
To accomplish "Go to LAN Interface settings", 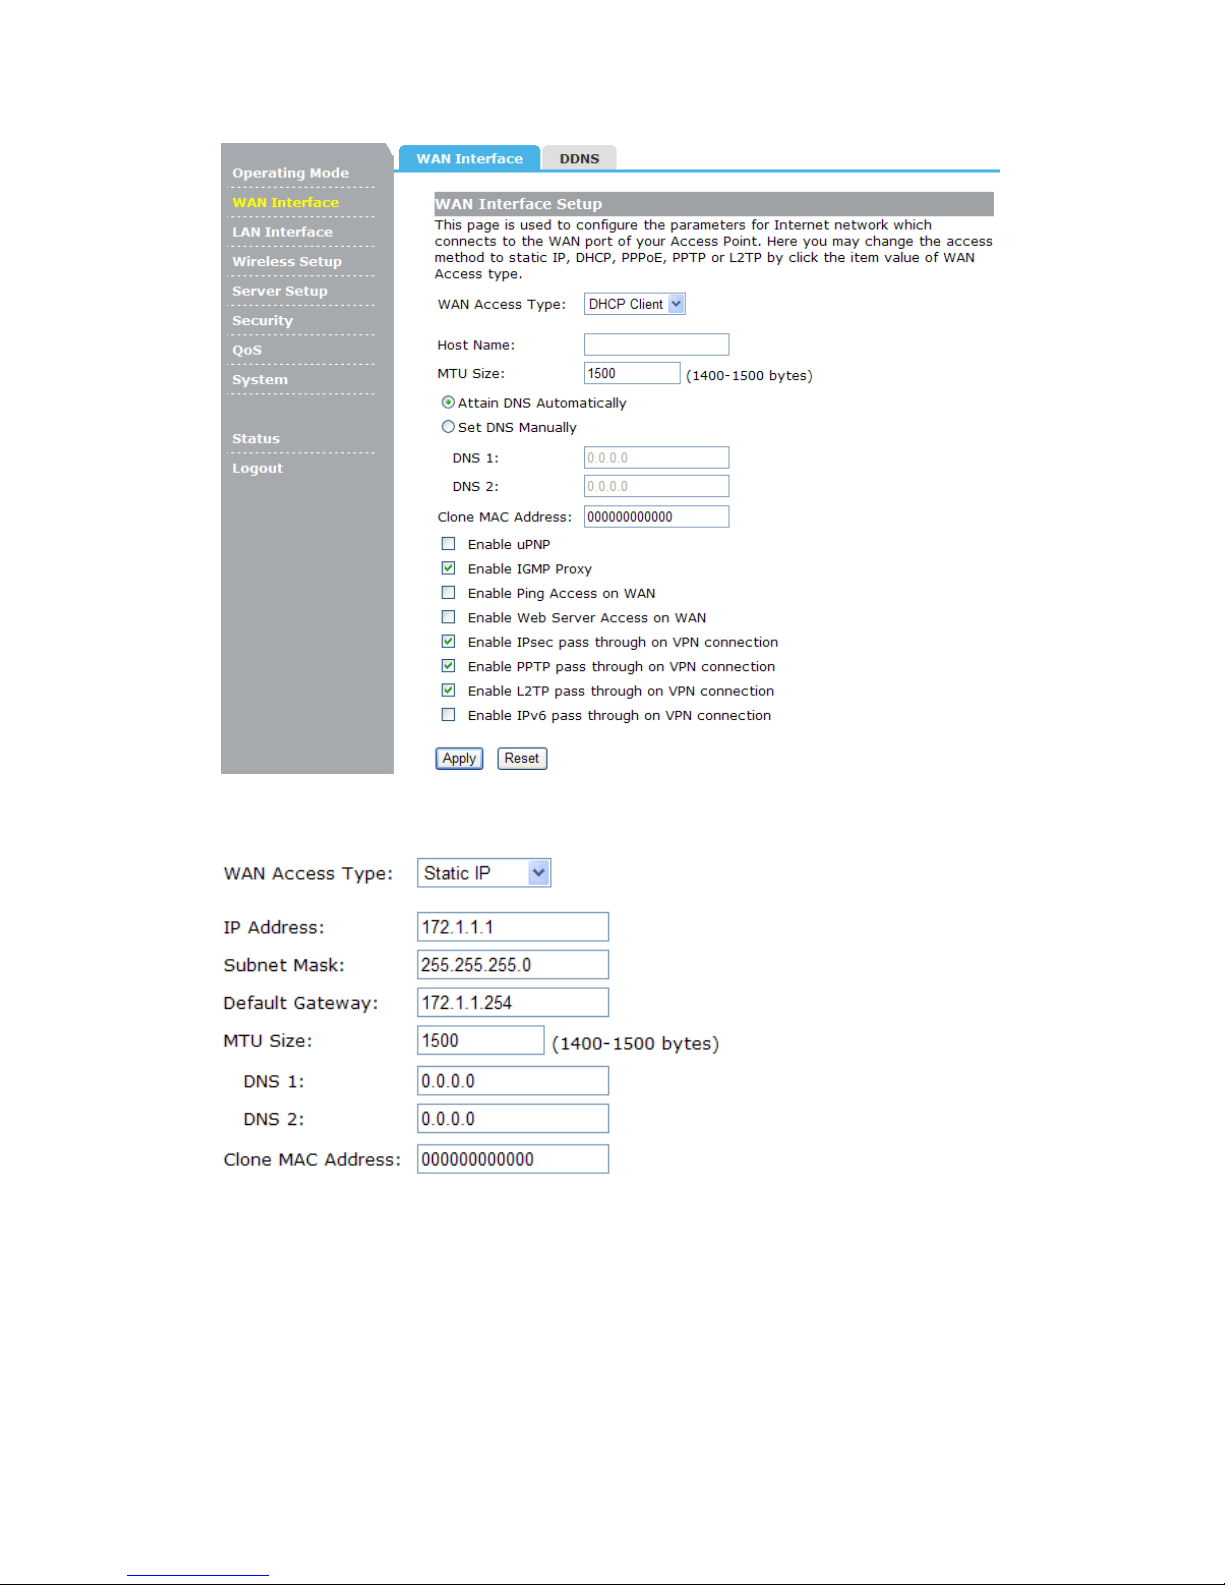I will [282, 232].
